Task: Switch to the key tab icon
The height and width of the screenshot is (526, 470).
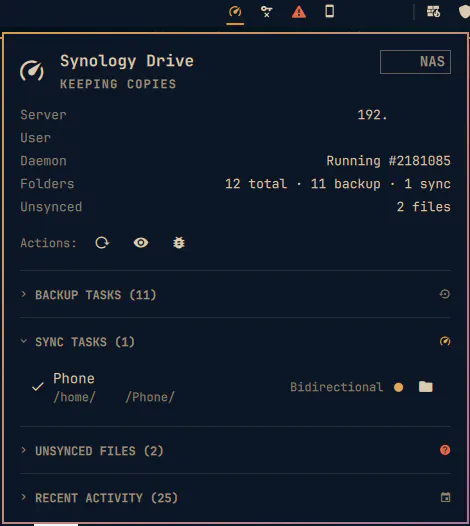Action: pos(266,12)
